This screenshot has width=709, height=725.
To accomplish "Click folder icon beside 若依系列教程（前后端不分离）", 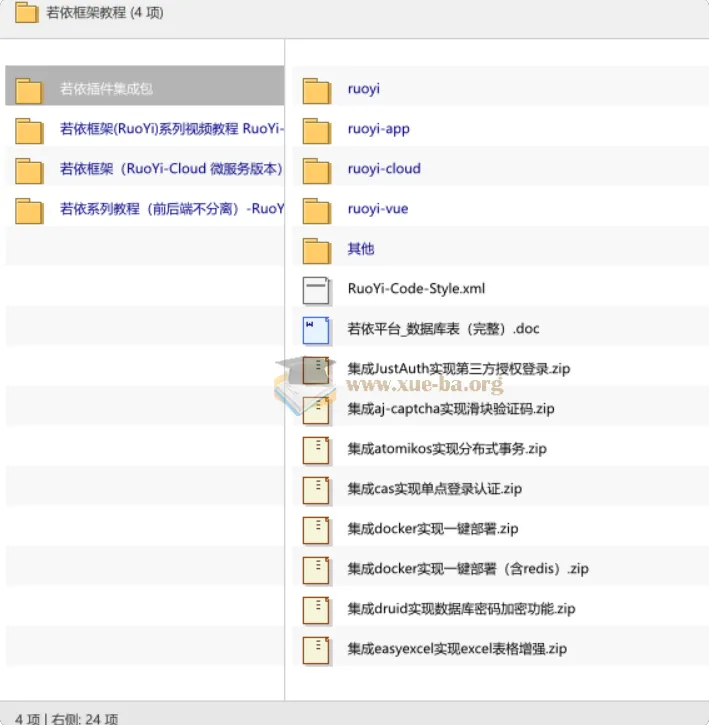I will 29,211.
